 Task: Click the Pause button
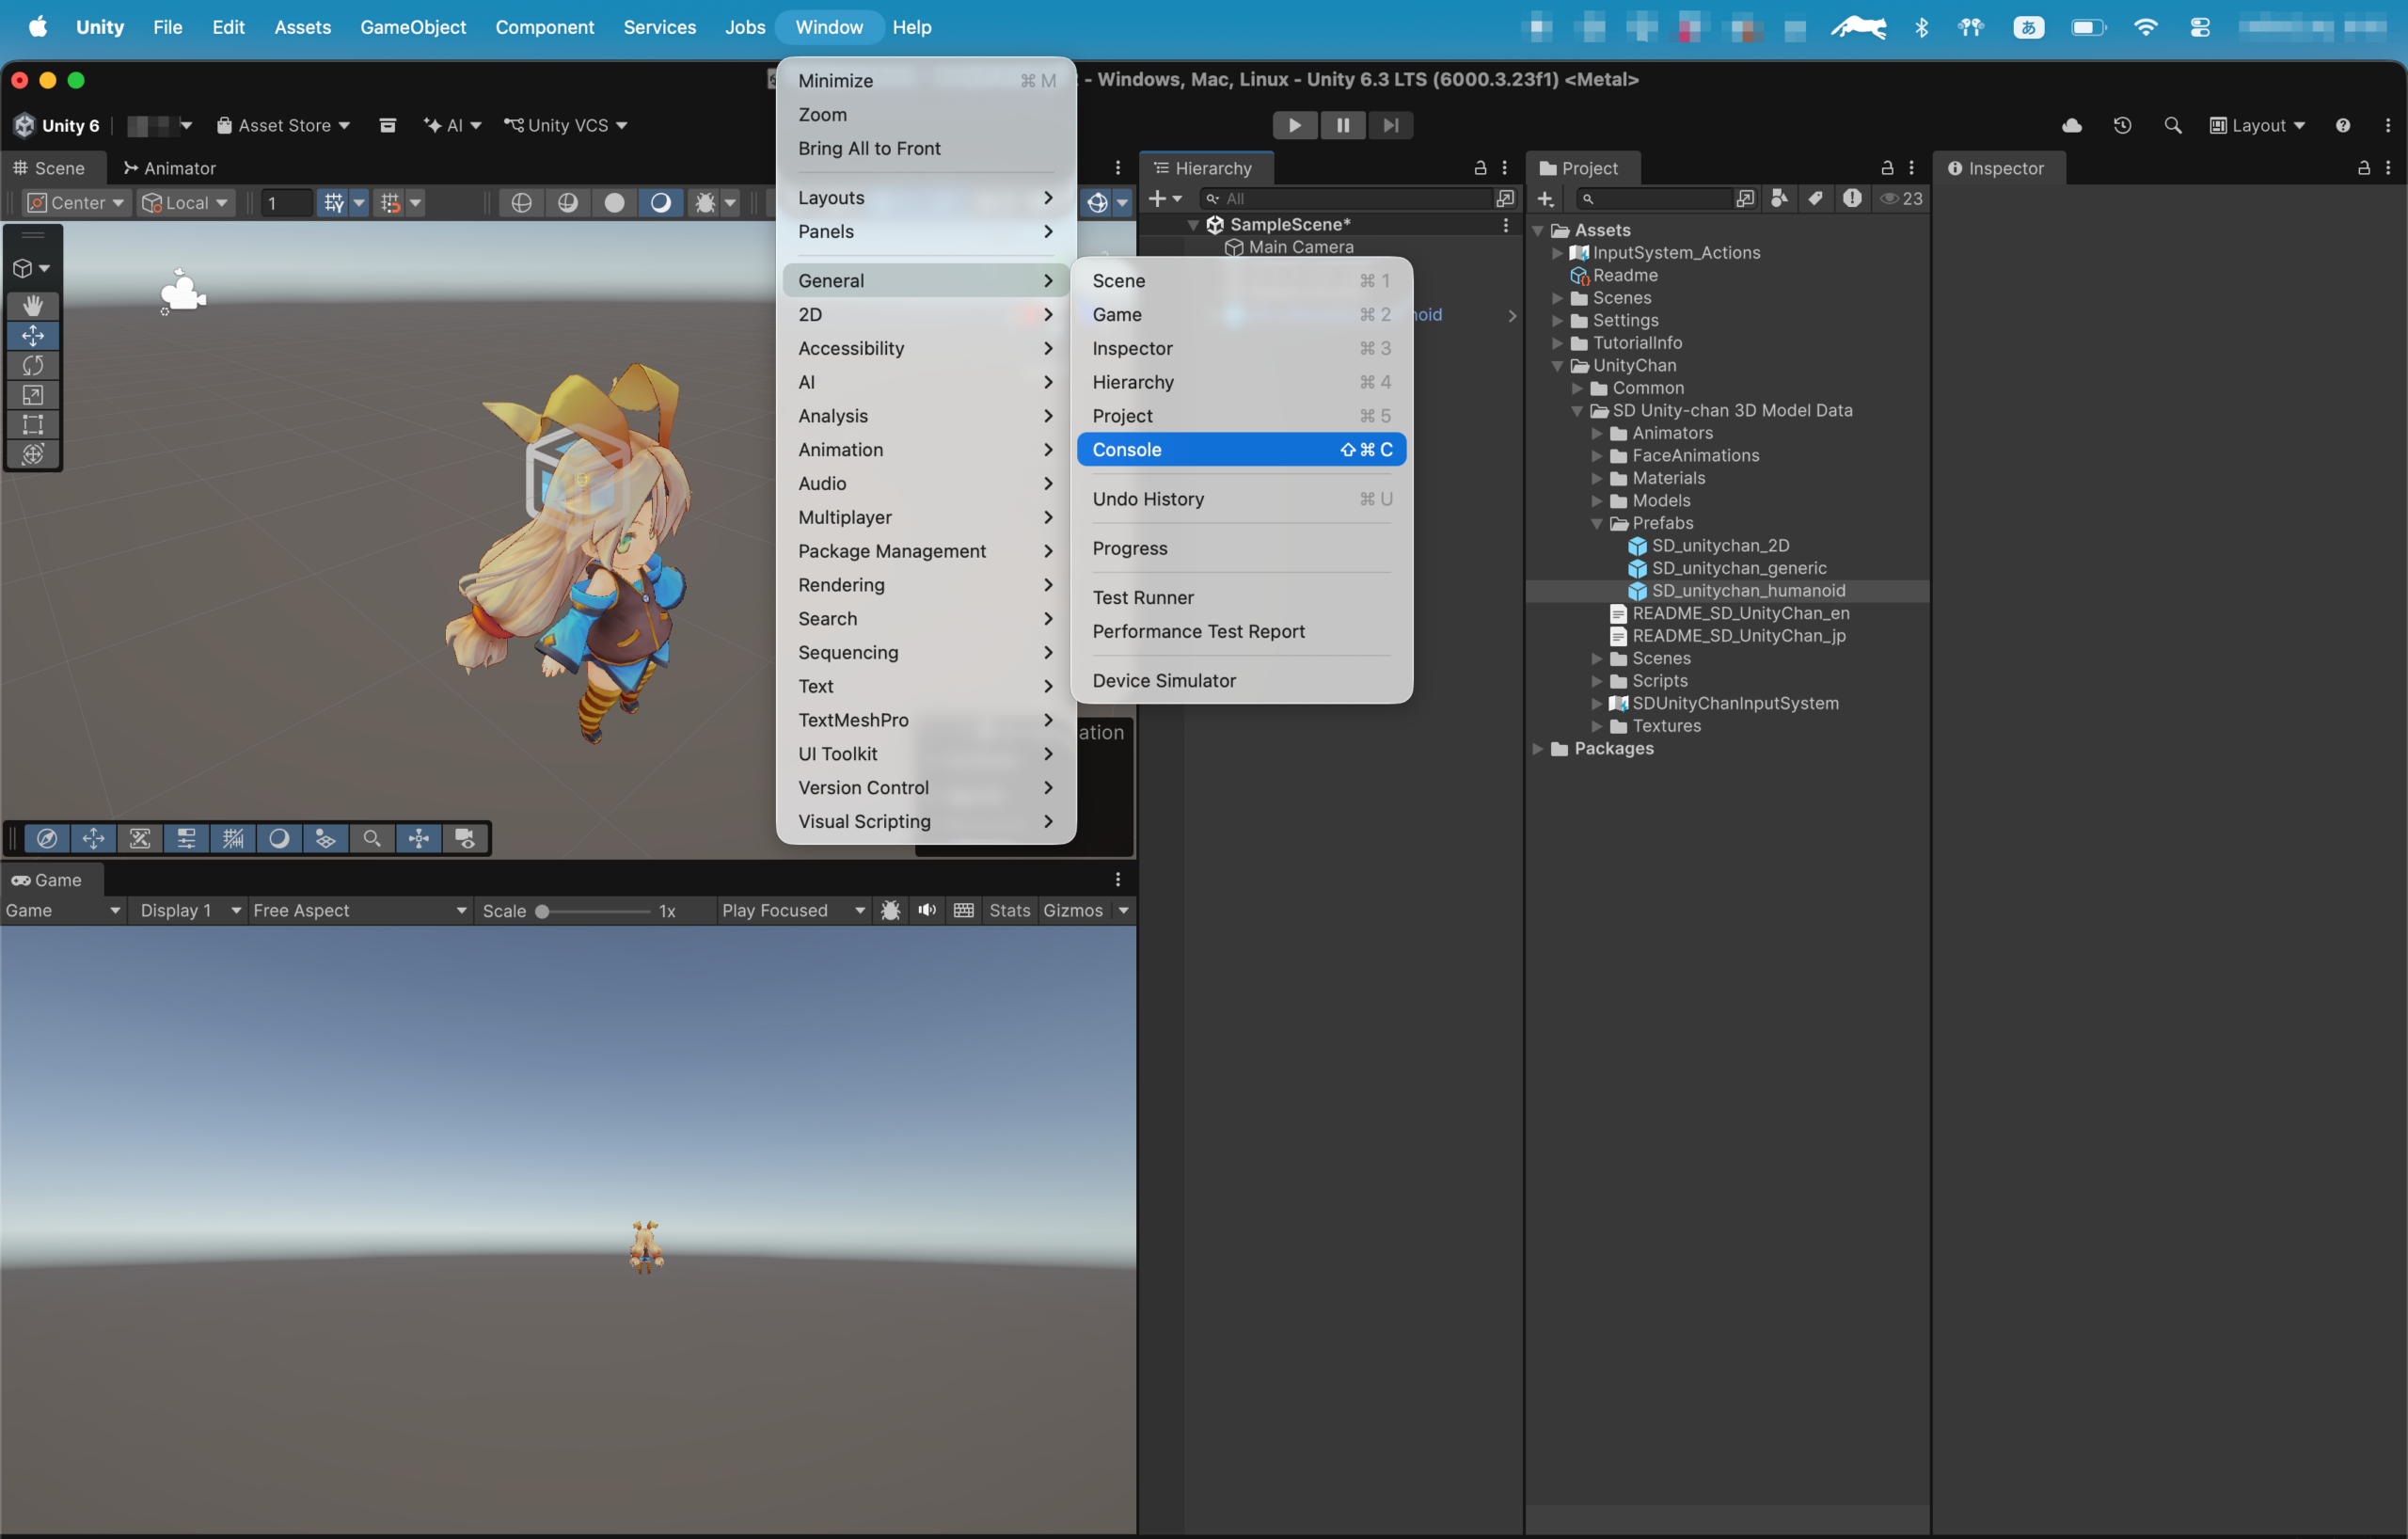[x=1342, y=125]
